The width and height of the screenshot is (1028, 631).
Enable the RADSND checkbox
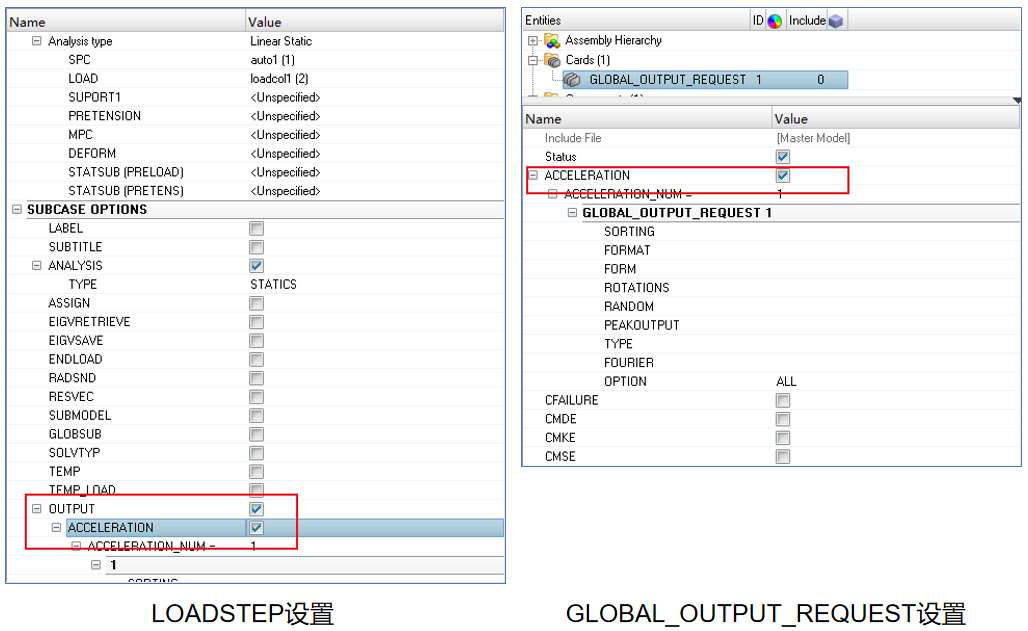pos(256,378)
